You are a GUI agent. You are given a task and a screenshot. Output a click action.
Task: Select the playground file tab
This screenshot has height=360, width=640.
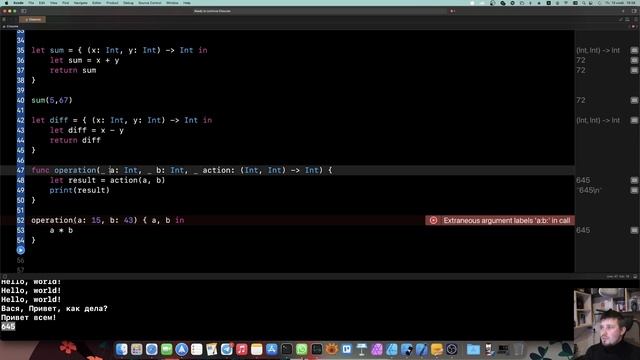[33, 19]
